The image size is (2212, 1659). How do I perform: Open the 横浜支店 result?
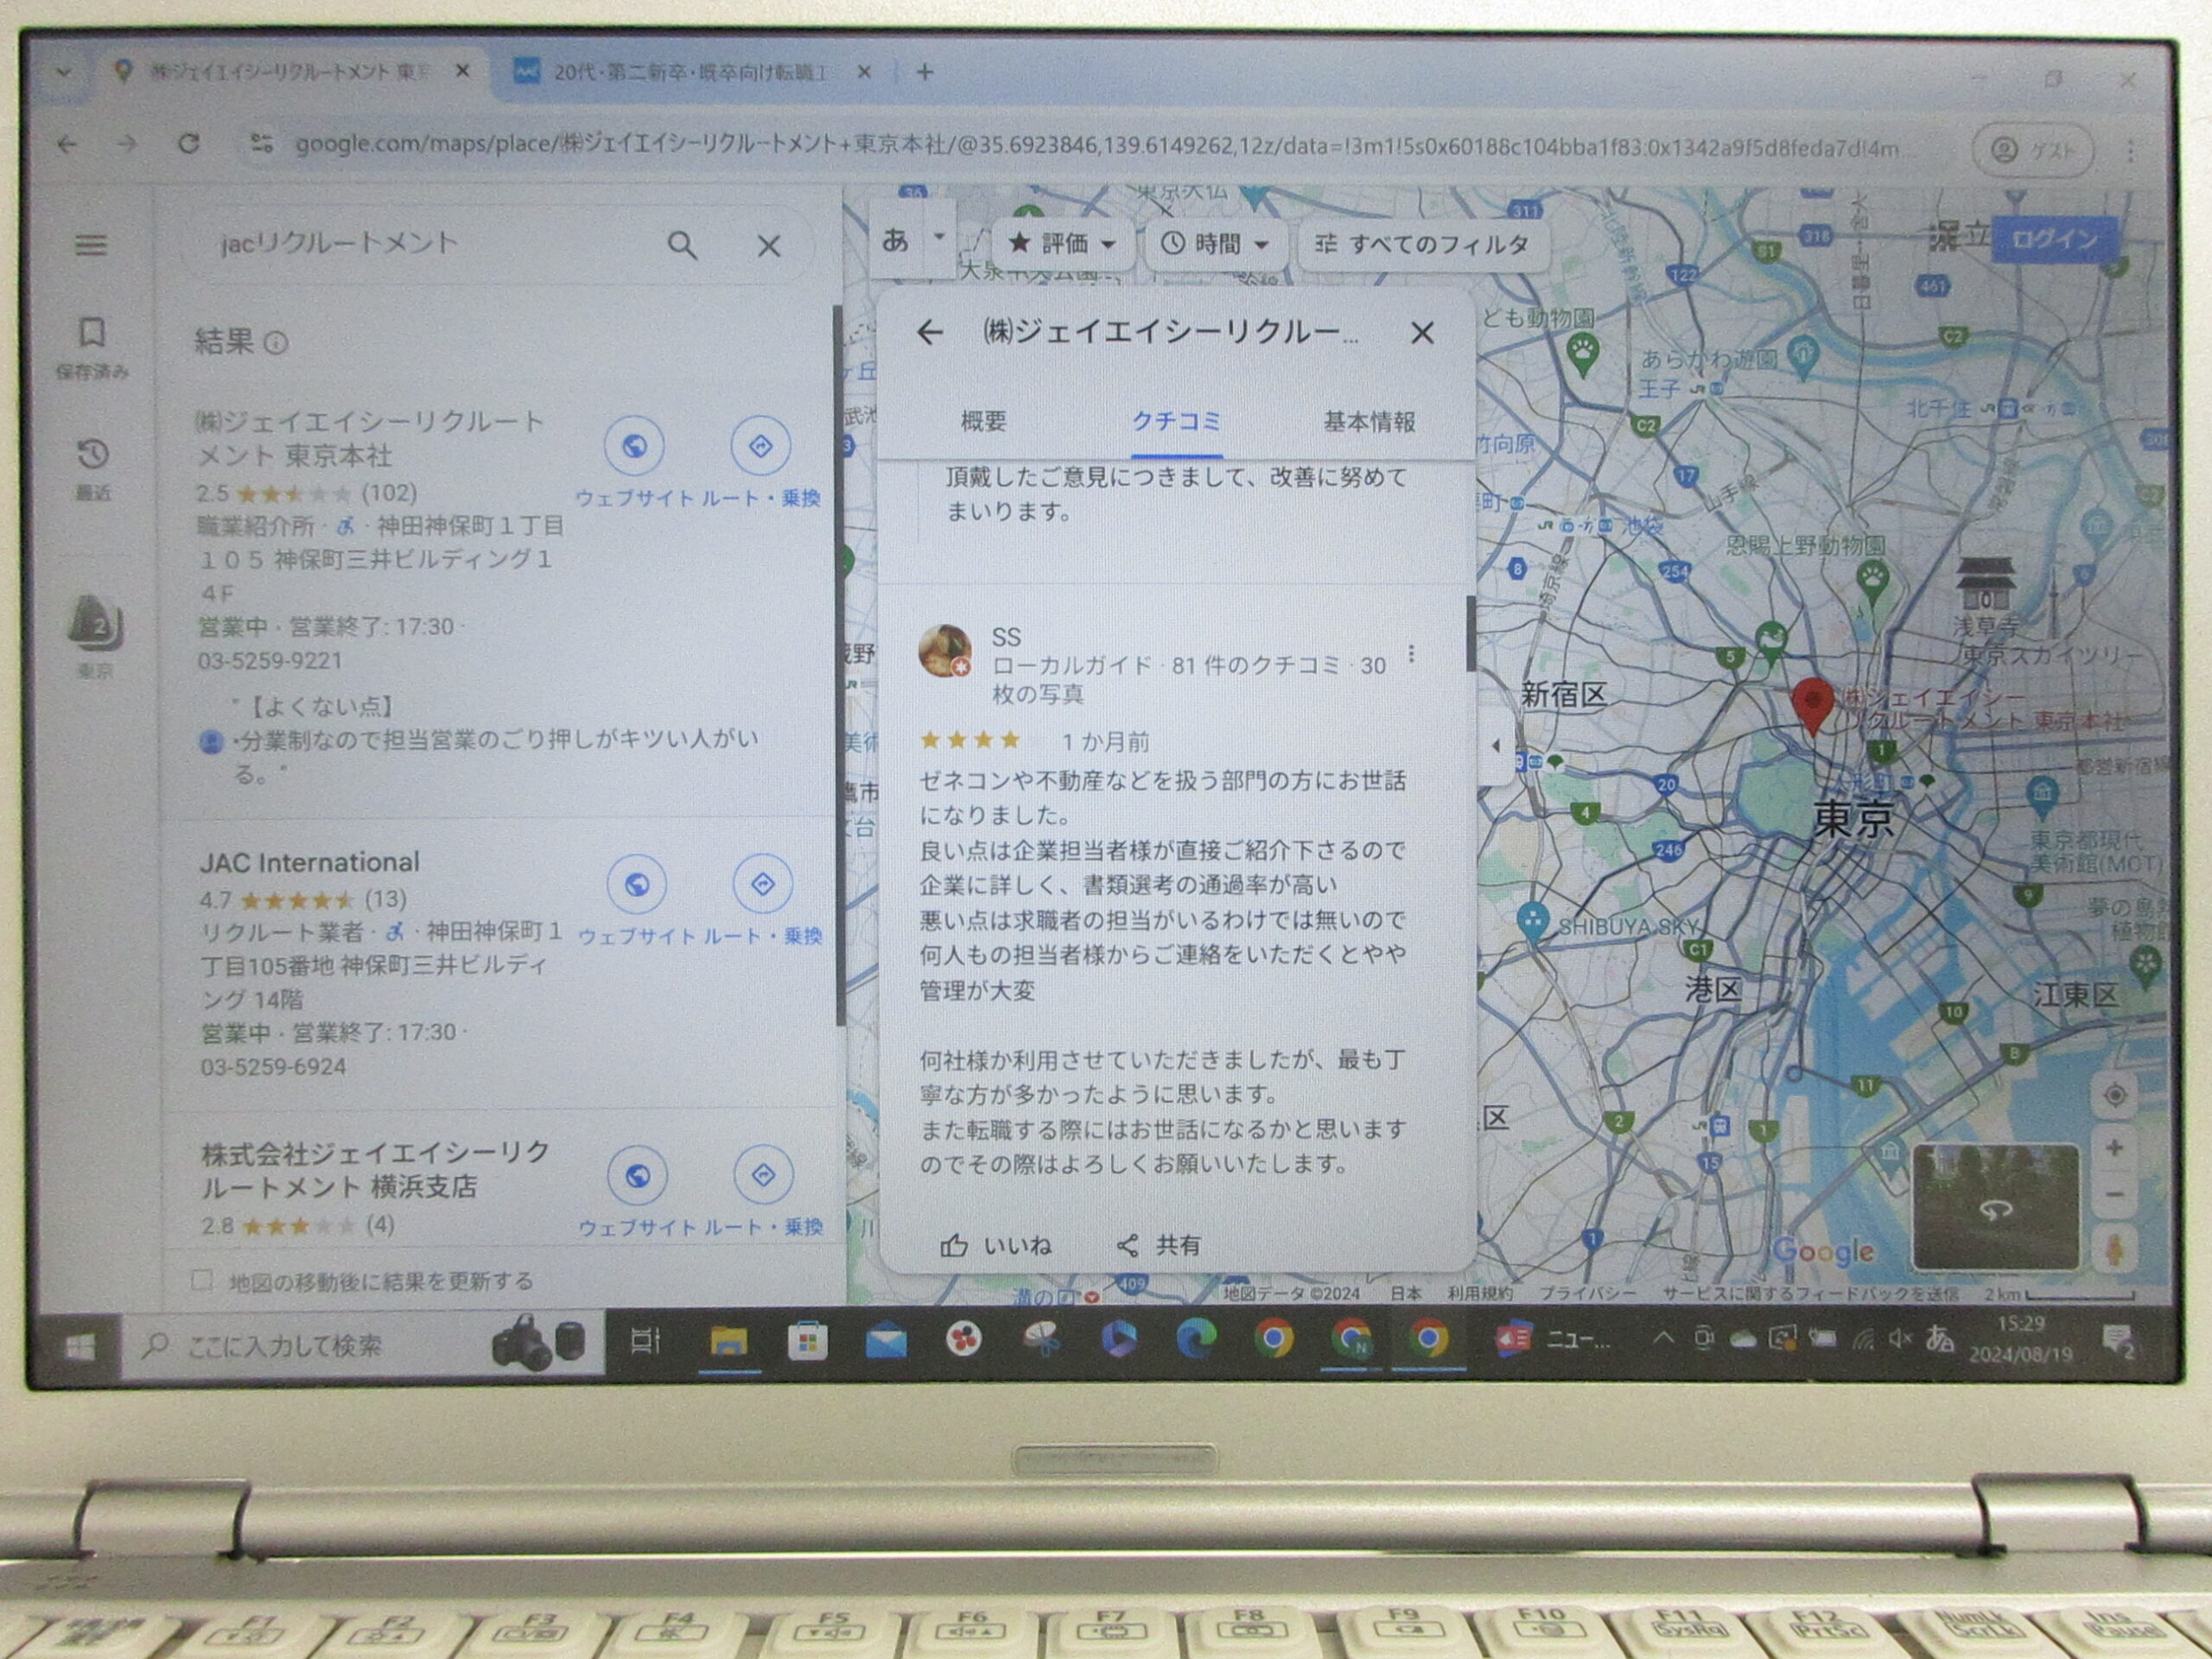tap(375, 1170)
